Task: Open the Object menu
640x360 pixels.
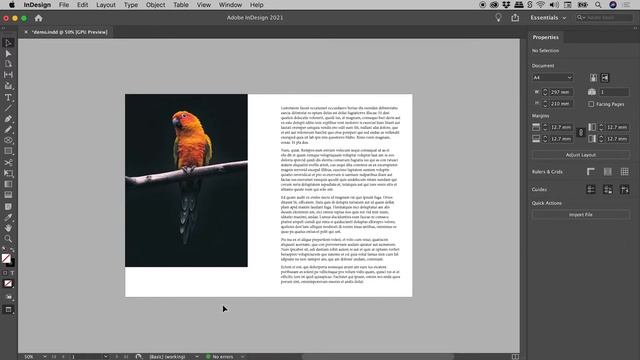Action: pyautogui.click(x=156, y=5)
